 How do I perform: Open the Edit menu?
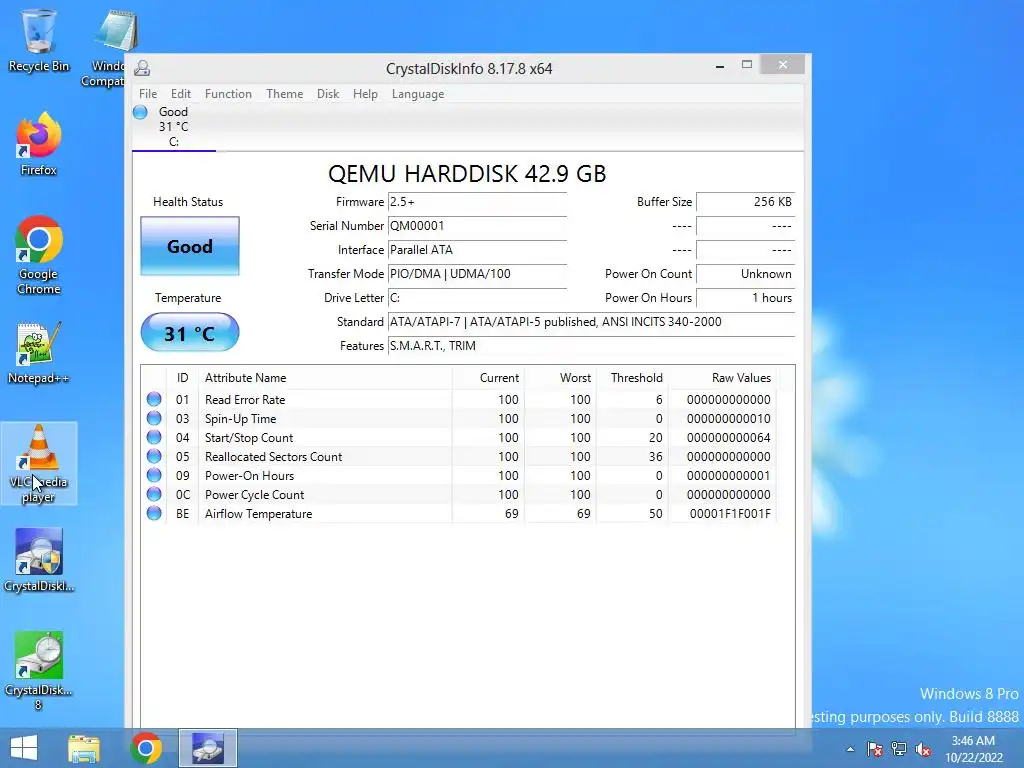click(x=181, y=93)
